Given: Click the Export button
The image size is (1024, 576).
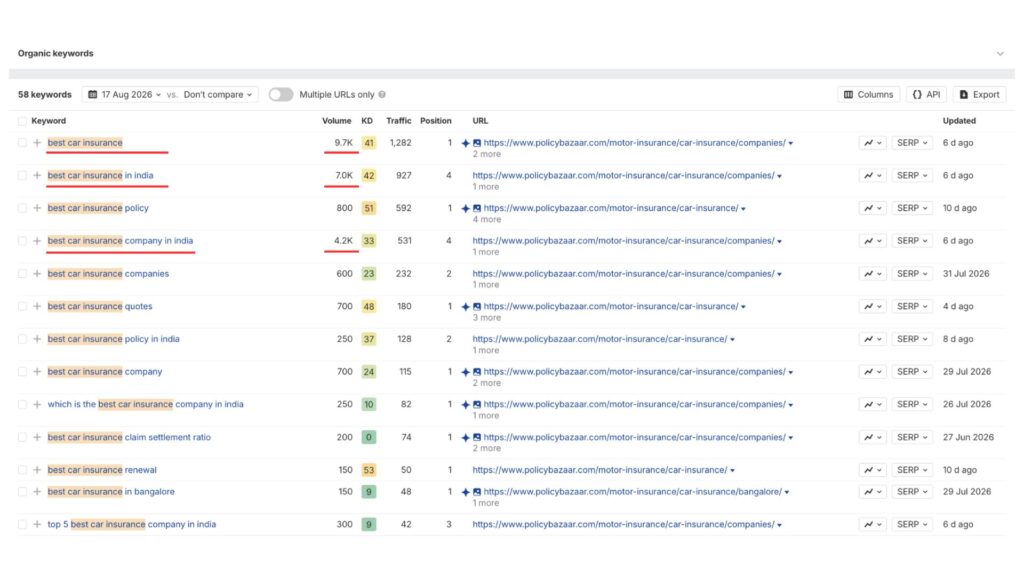Looking at the screenshot, I should pyautogui.click(x=980, y=95).
